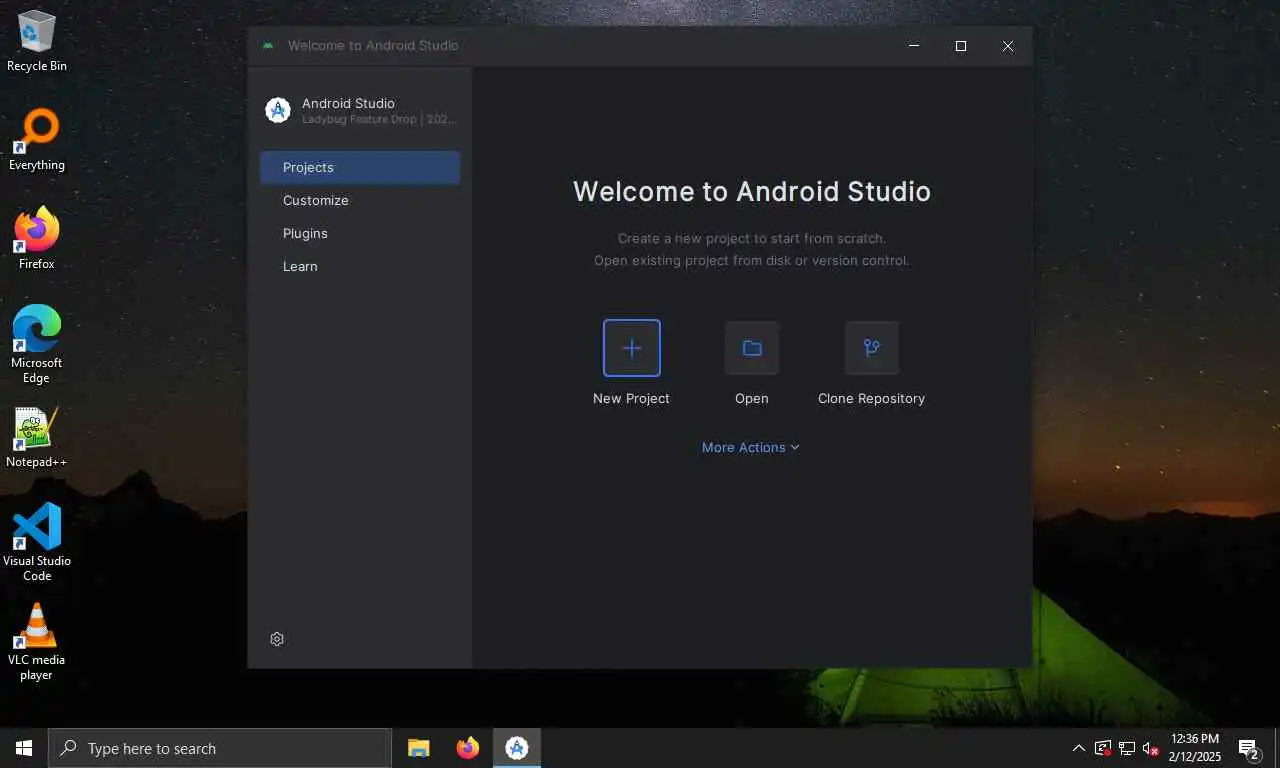The image size is (1280, 768).
Task: Click the Android Studio taskbar icon
Action: point(517,748)
